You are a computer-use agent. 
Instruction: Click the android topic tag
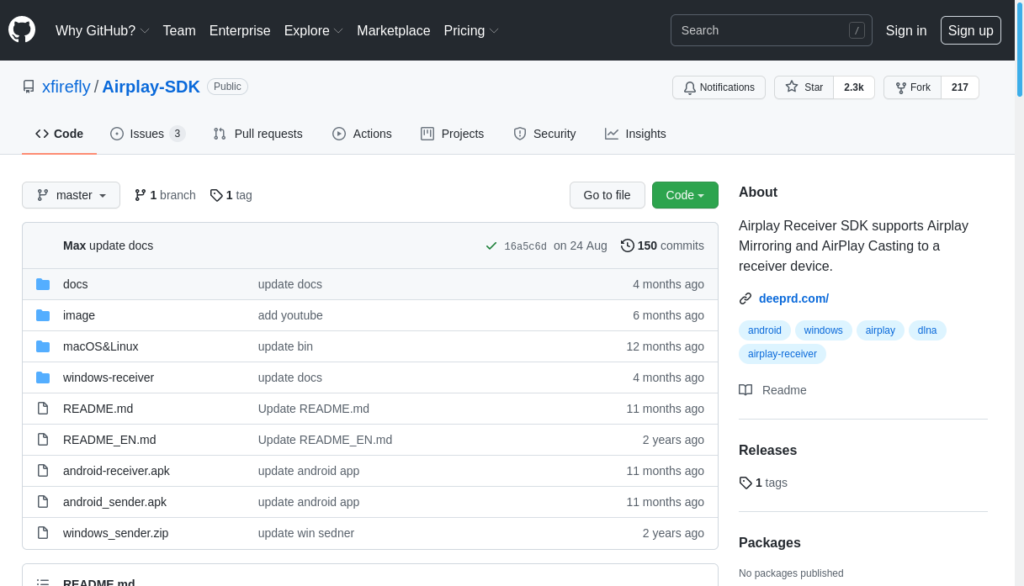[765, 330]
